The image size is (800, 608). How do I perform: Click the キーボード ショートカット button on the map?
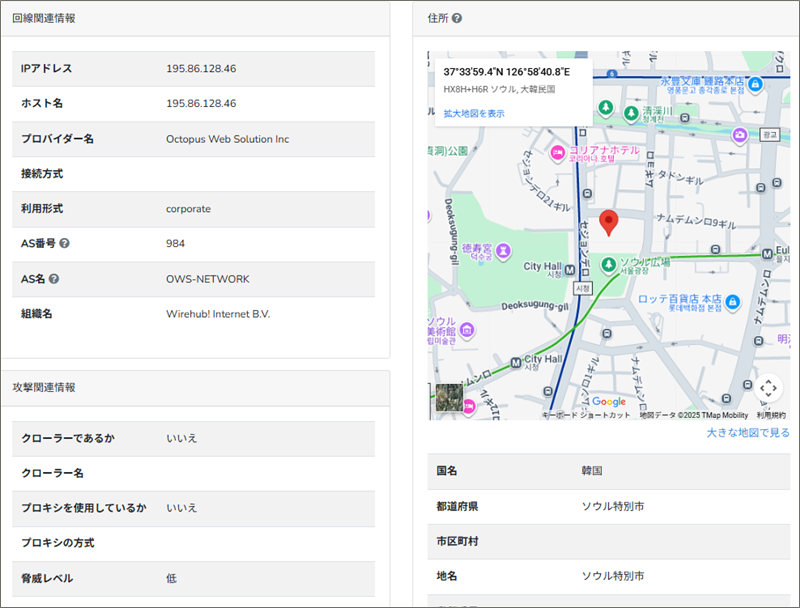(x=586, y=415)
